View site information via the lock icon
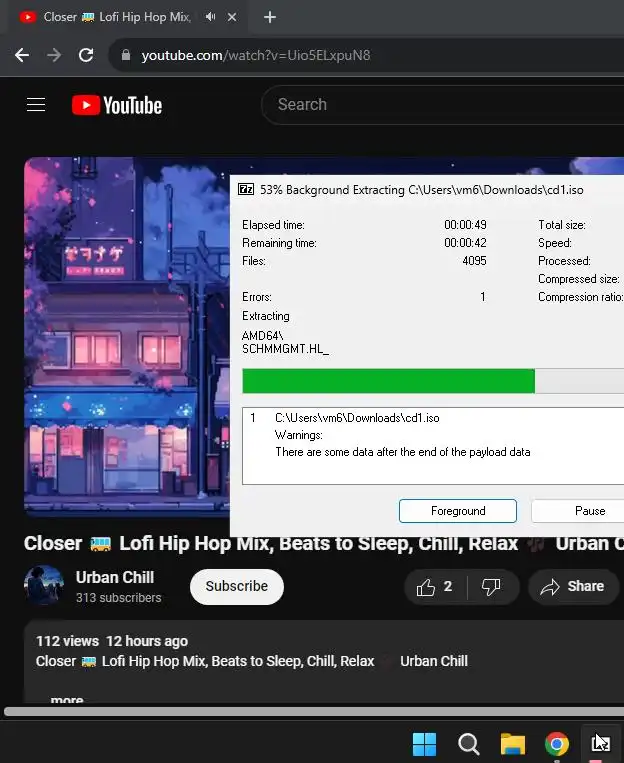 (126, 55)
